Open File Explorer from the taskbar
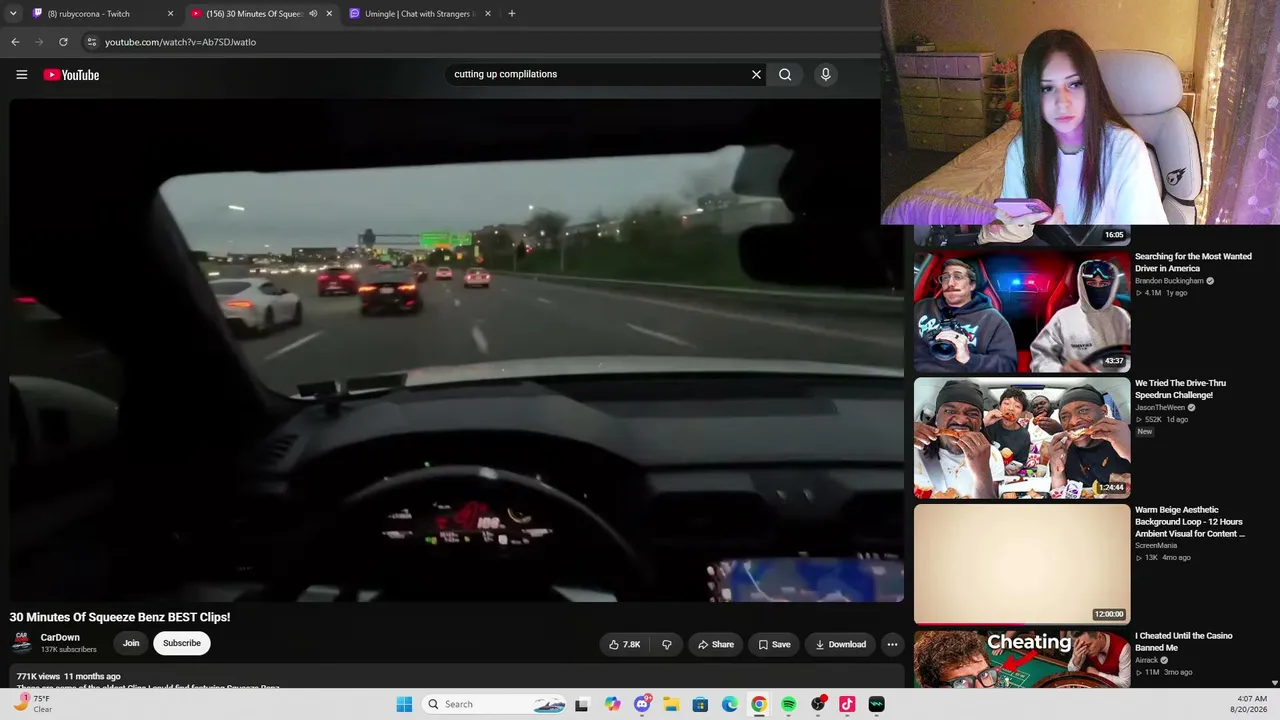This screenshot has height=720, width=1280. point(671,704)
